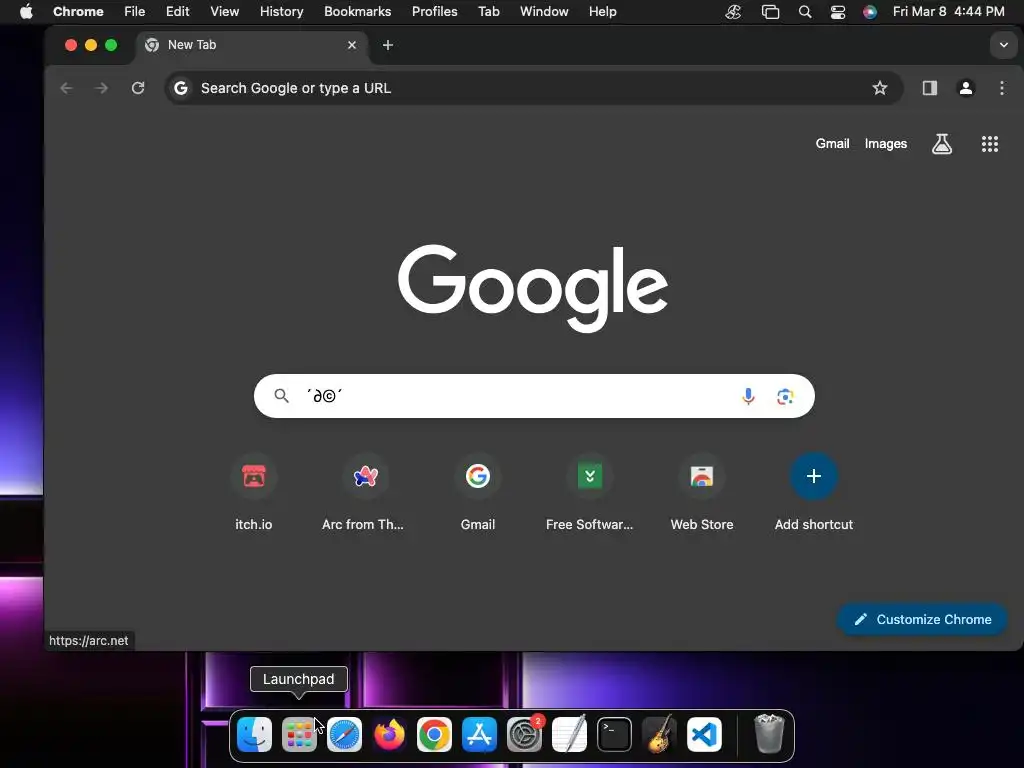Viewport: 1024px width, 768px height.
Task: Click the Chrome back navigation arrow
Action: pos(66,88)
